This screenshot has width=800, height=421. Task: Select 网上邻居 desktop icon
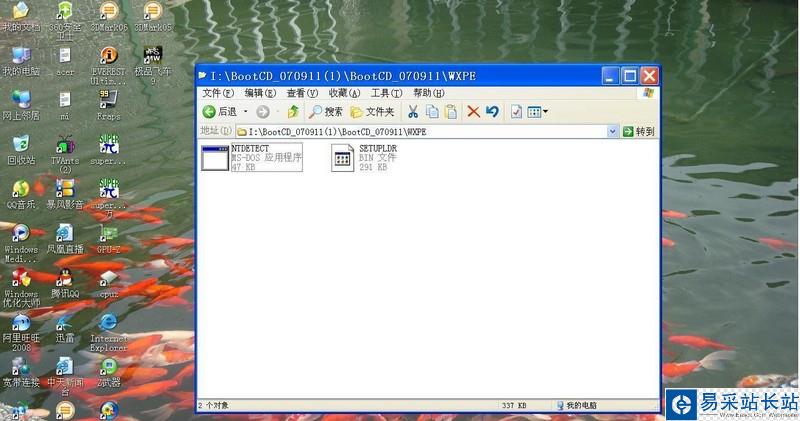[21, 106]
